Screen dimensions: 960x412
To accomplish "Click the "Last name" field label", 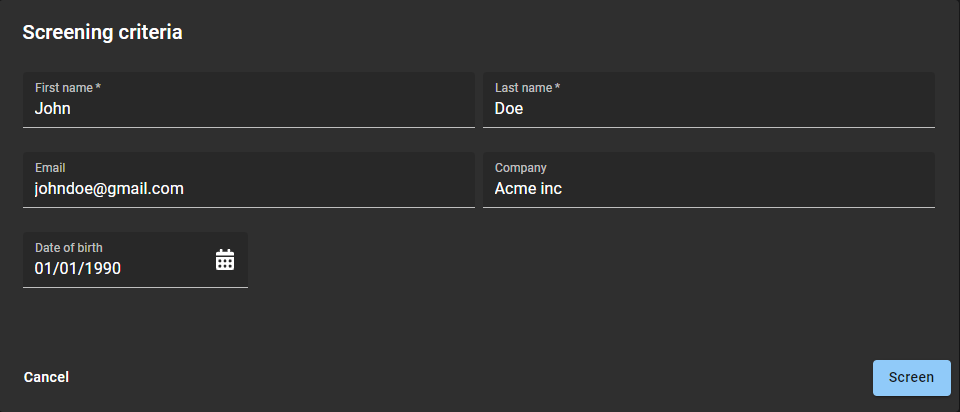I will click(523, 88).
